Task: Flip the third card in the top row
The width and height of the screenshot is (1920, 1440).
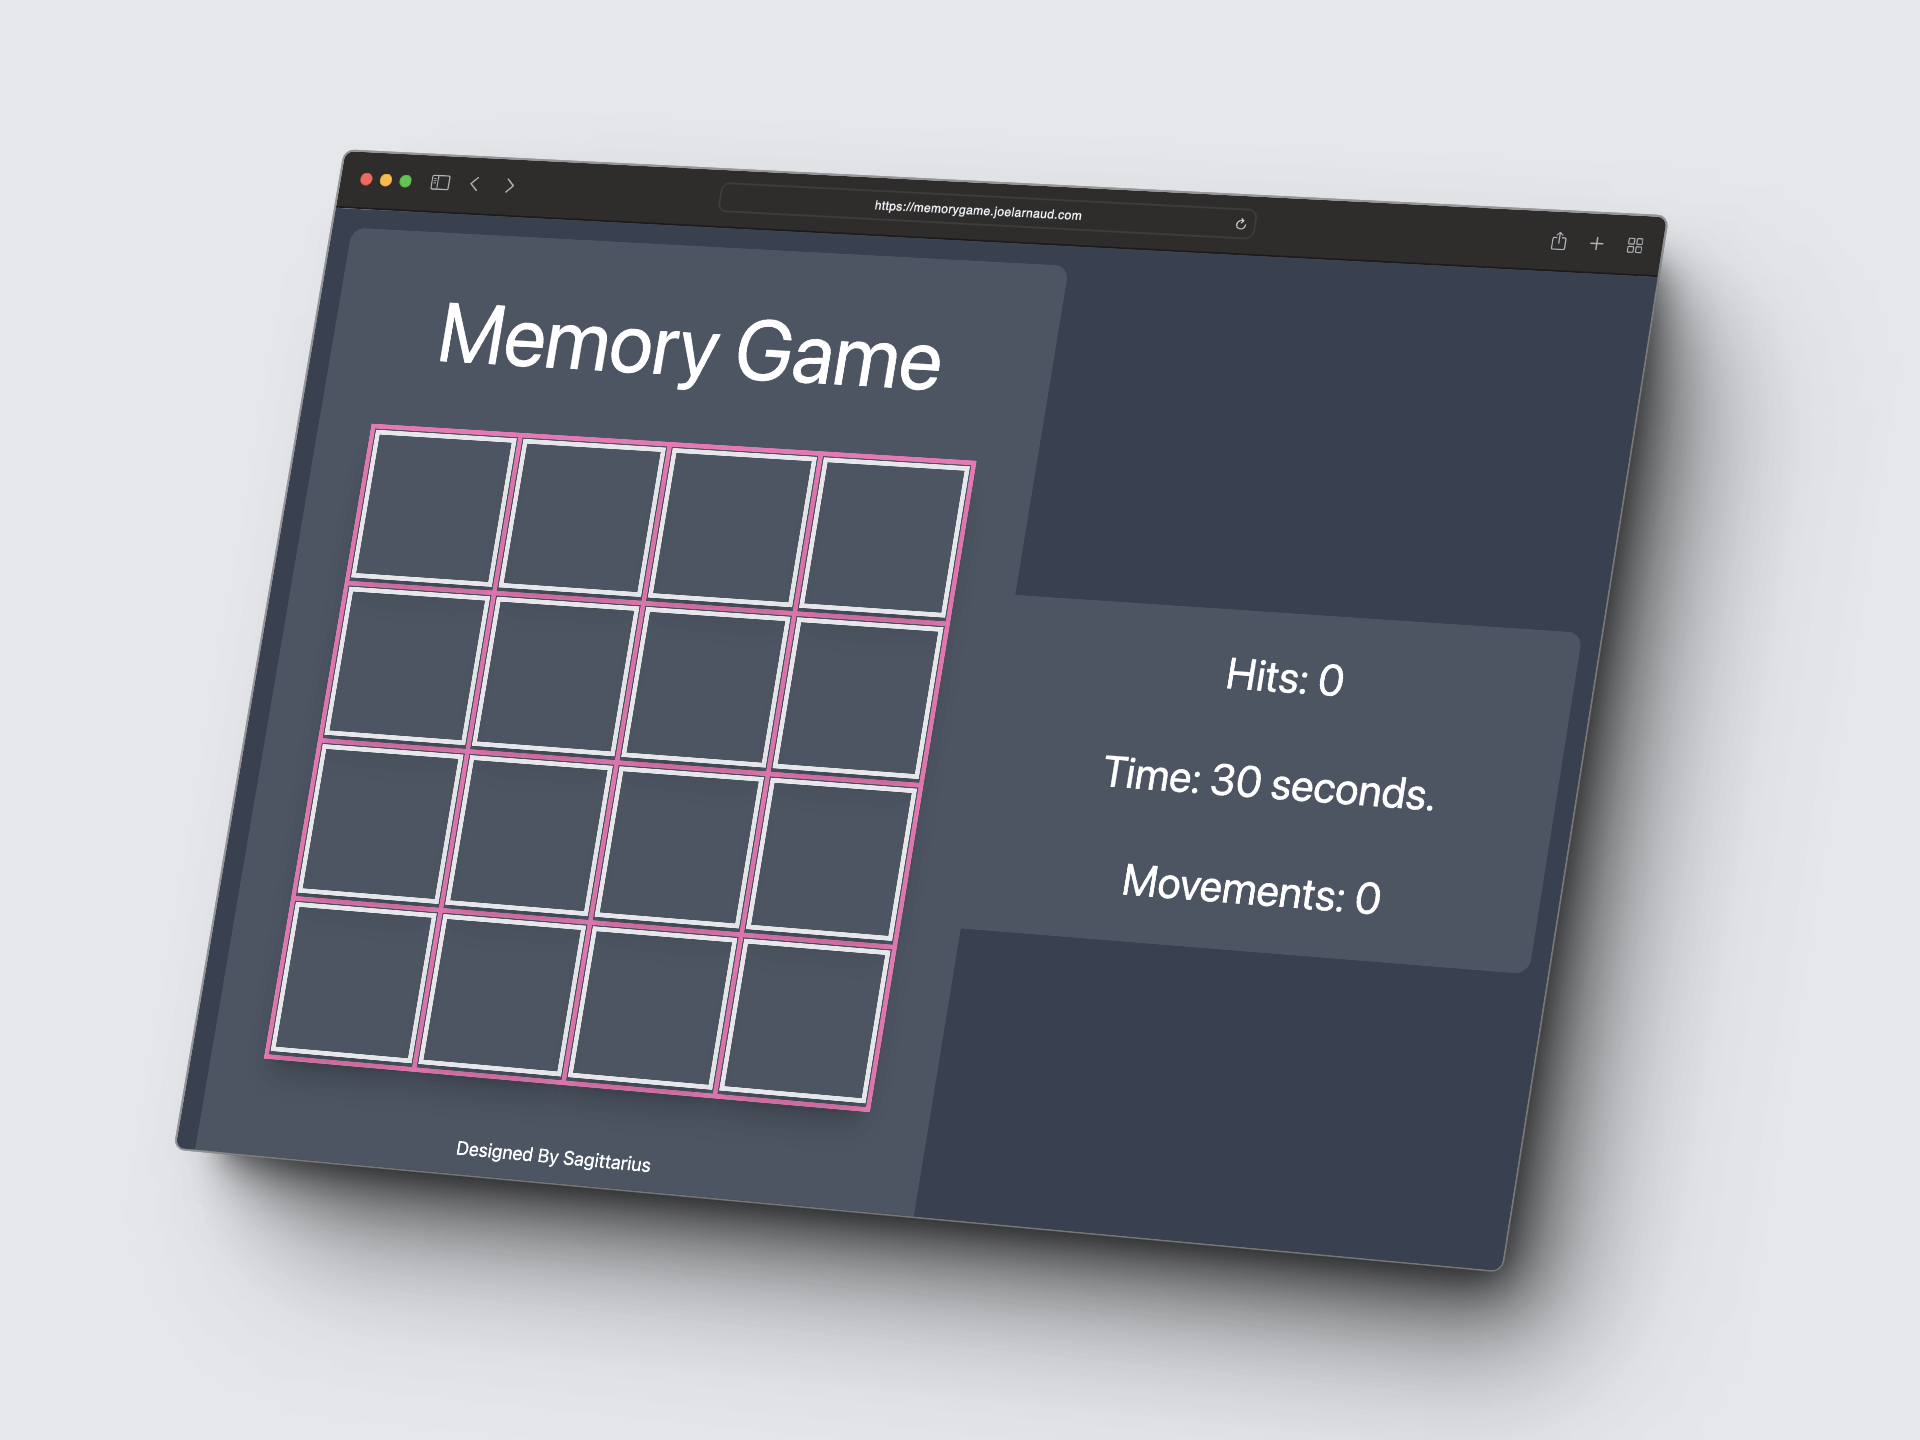Action: pyautogui.click(x=733, y=529)
